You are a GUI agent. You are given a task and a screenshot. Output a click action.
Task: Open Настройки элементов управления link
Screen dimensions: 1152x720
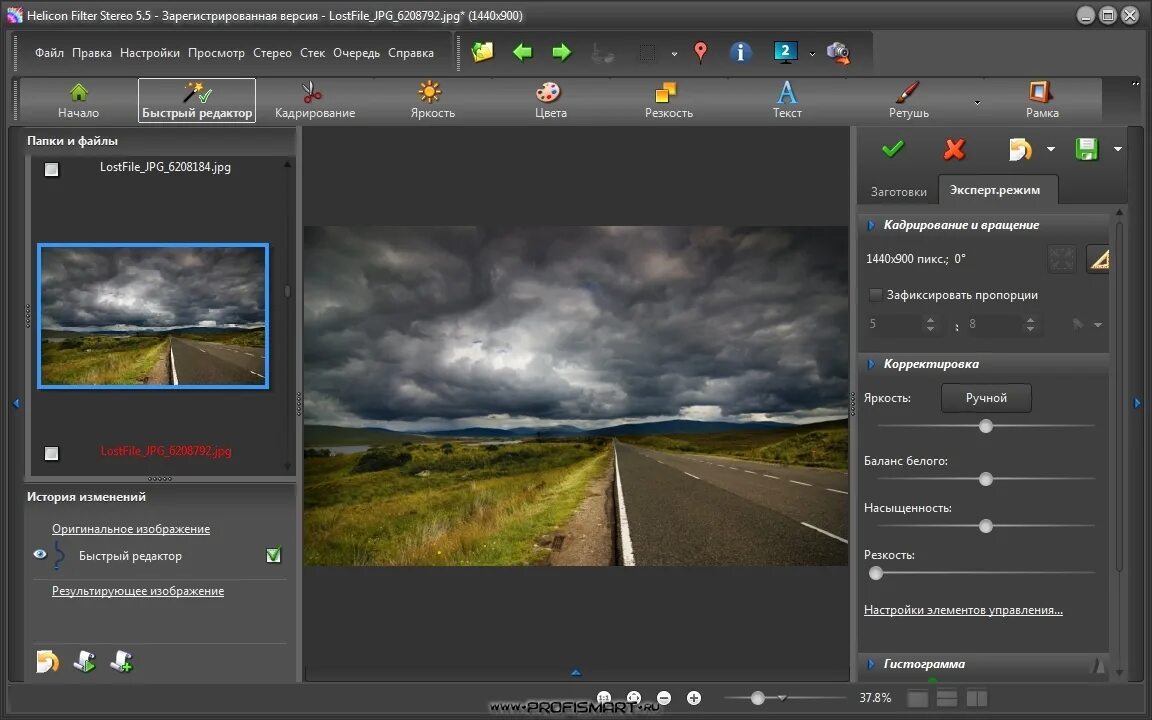963,610
